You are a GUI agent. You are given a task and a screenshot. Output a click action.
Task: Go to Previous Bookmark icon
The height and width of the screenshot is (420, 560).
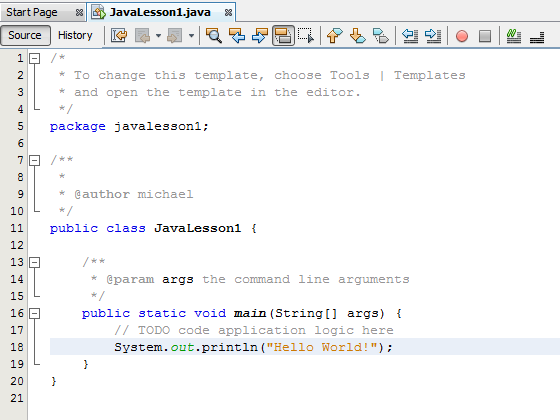(334, 36)
